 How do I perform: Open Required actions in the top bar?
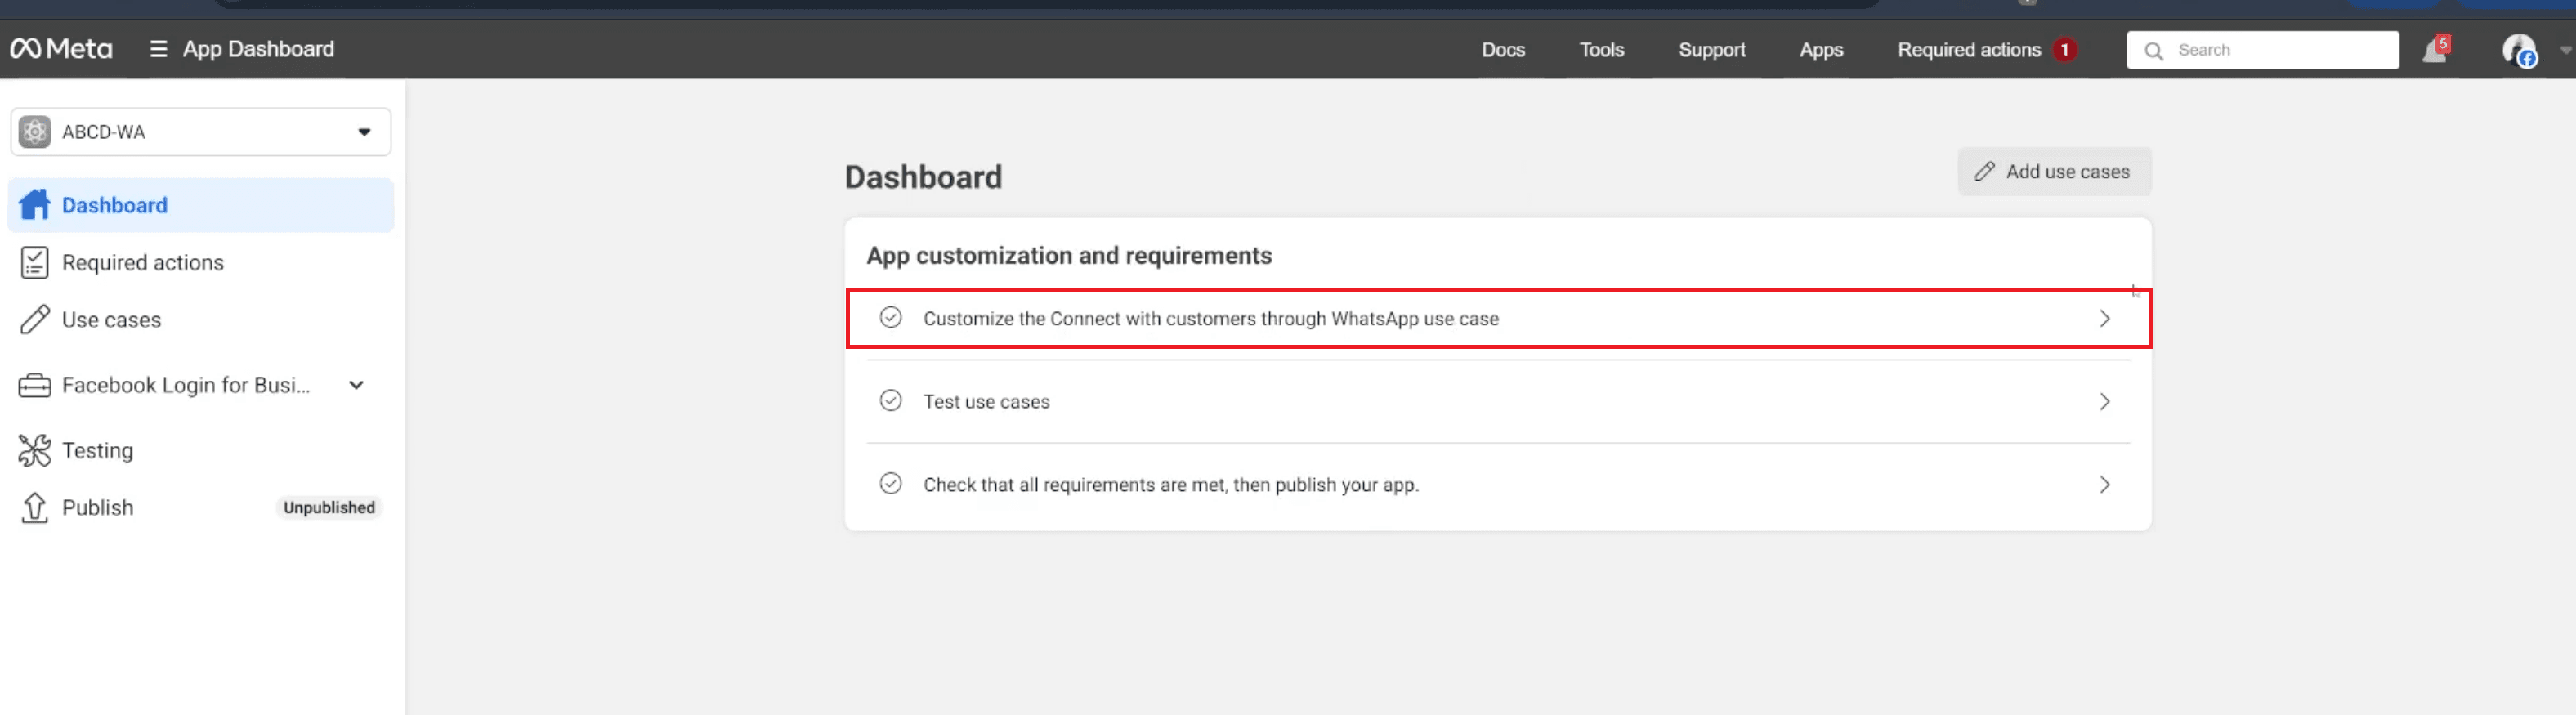tap(1968, 50)
